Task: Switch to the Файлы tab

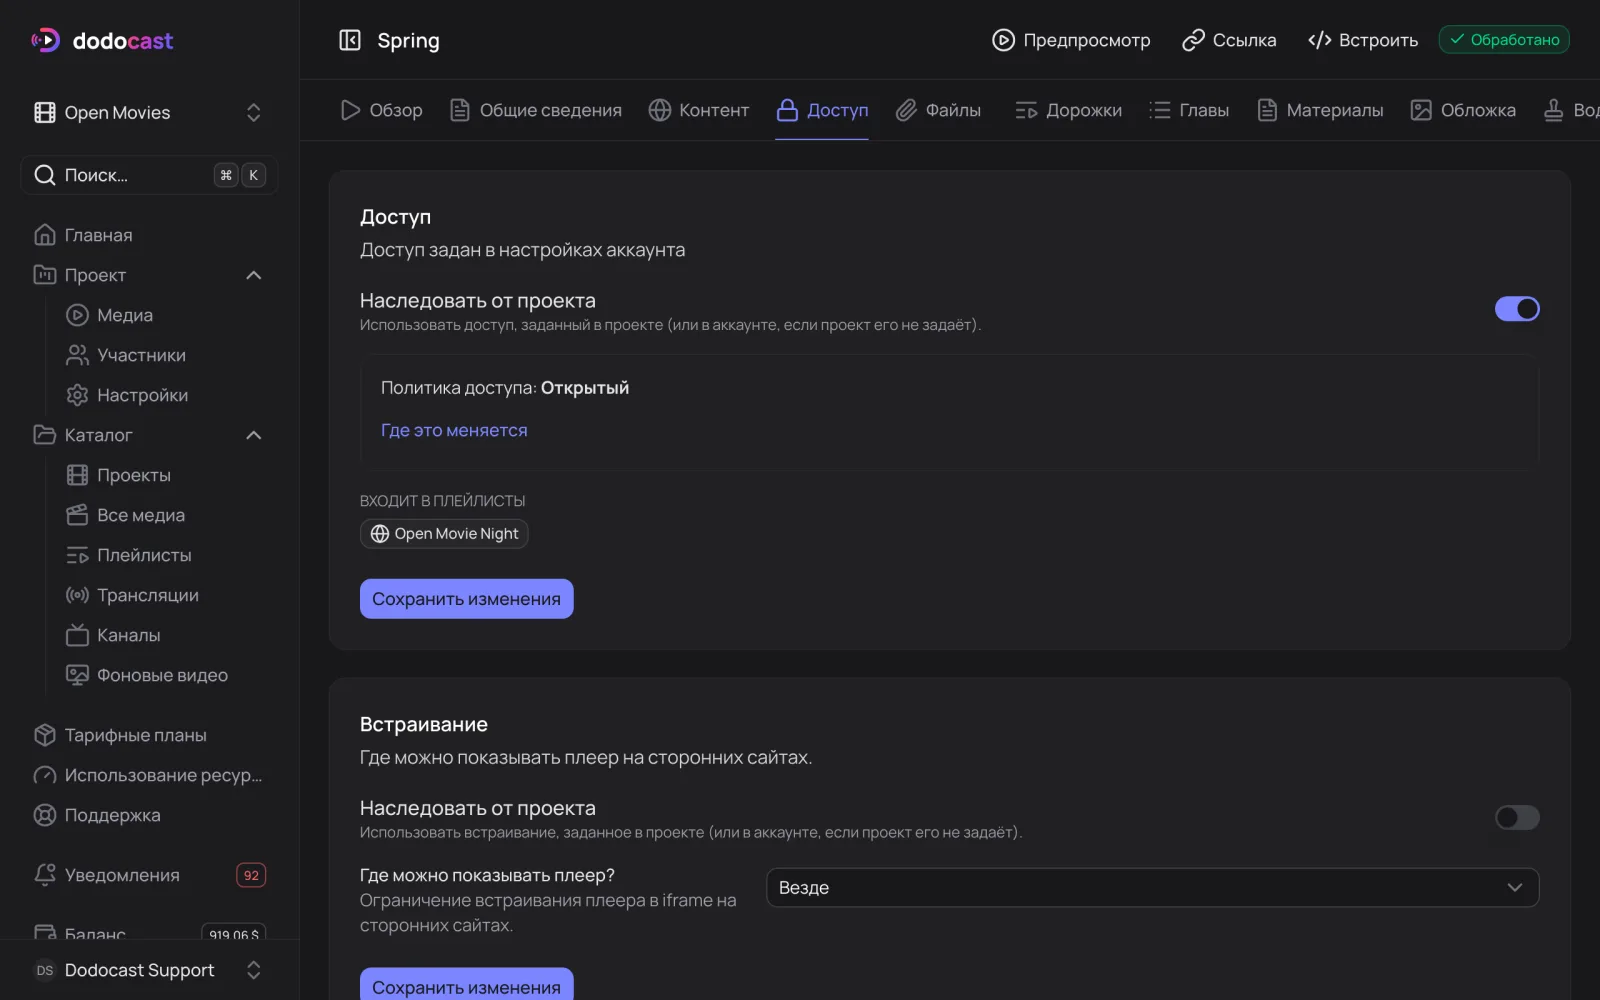Action: coord(938,110)
